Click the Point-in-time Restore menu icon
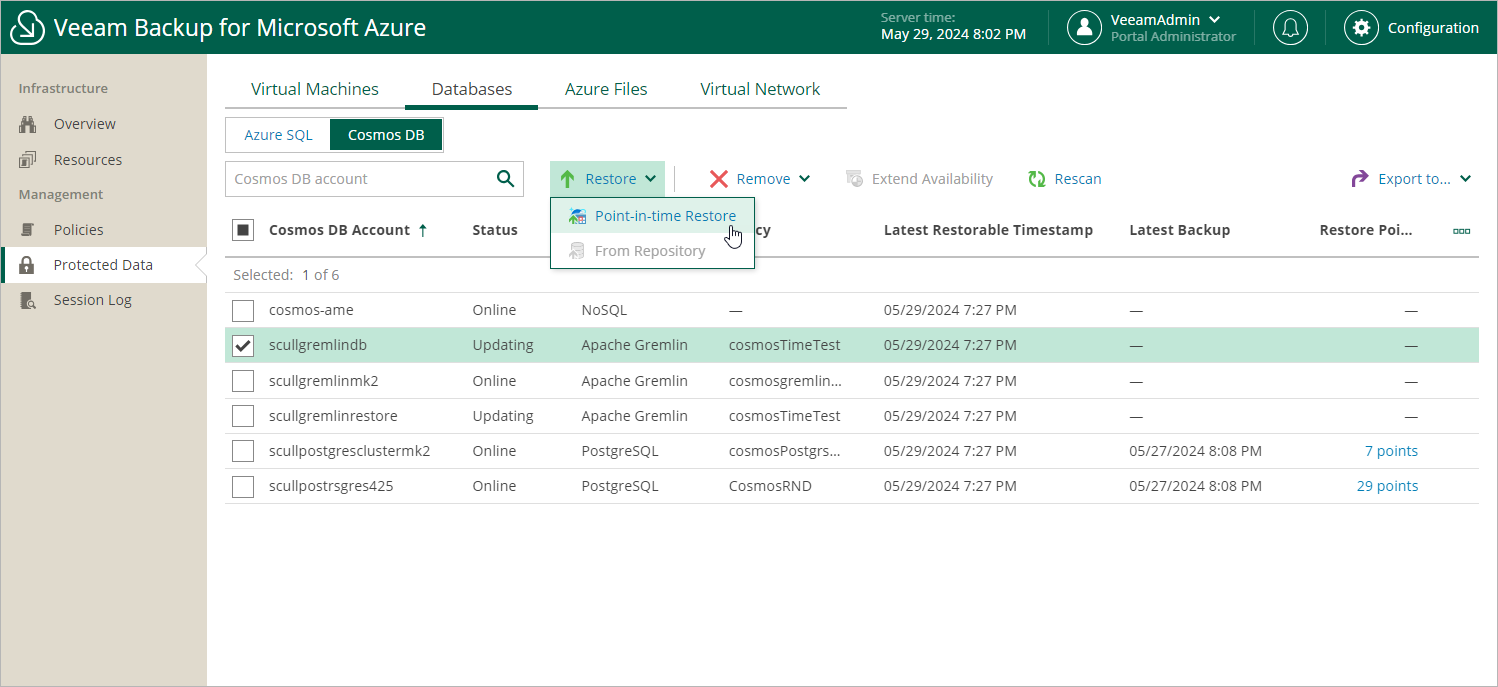This screenshot has height=687, width=1498. point(577,216)
